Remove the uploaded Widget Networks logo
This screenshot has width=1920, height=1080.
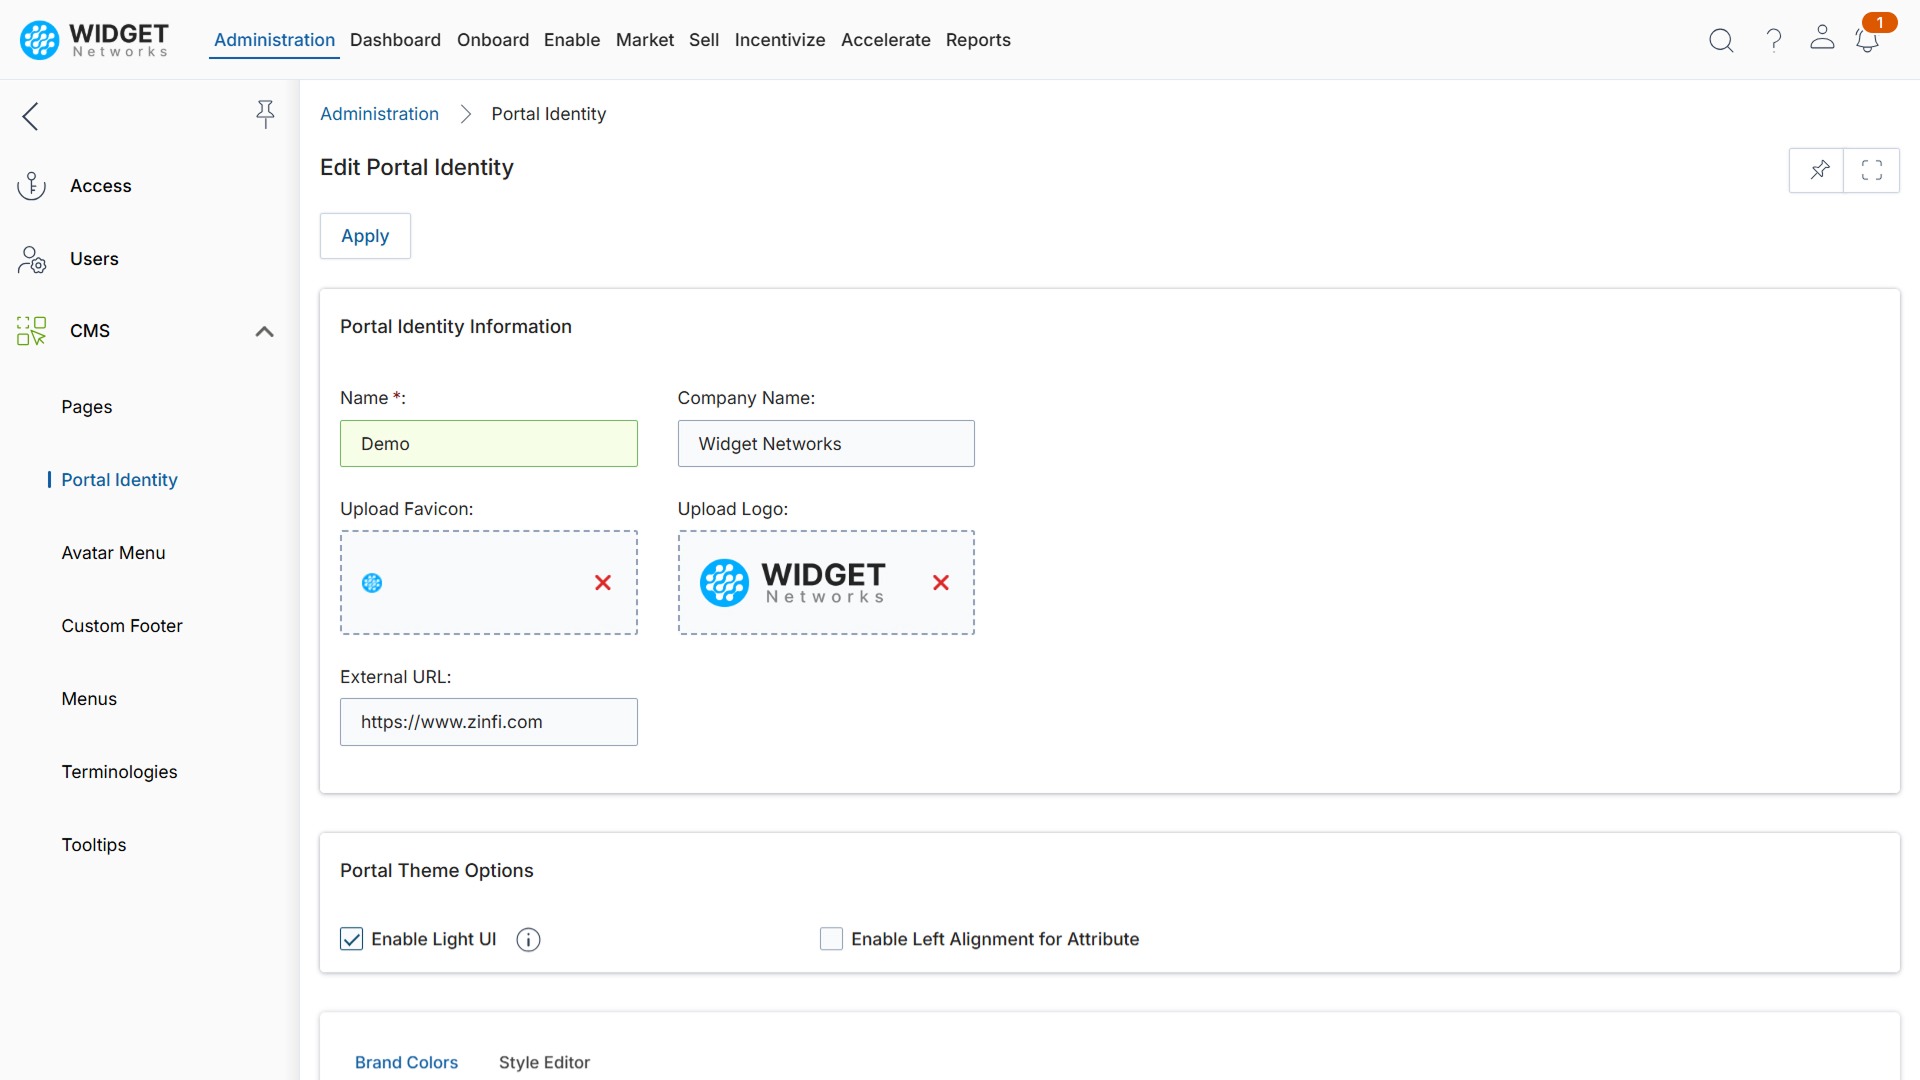940,582
